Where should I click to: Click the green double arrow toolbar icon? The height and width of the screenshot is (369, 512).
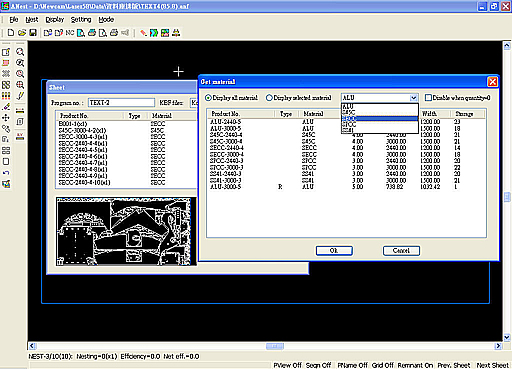pyautogui.click(x=154, y=33)
